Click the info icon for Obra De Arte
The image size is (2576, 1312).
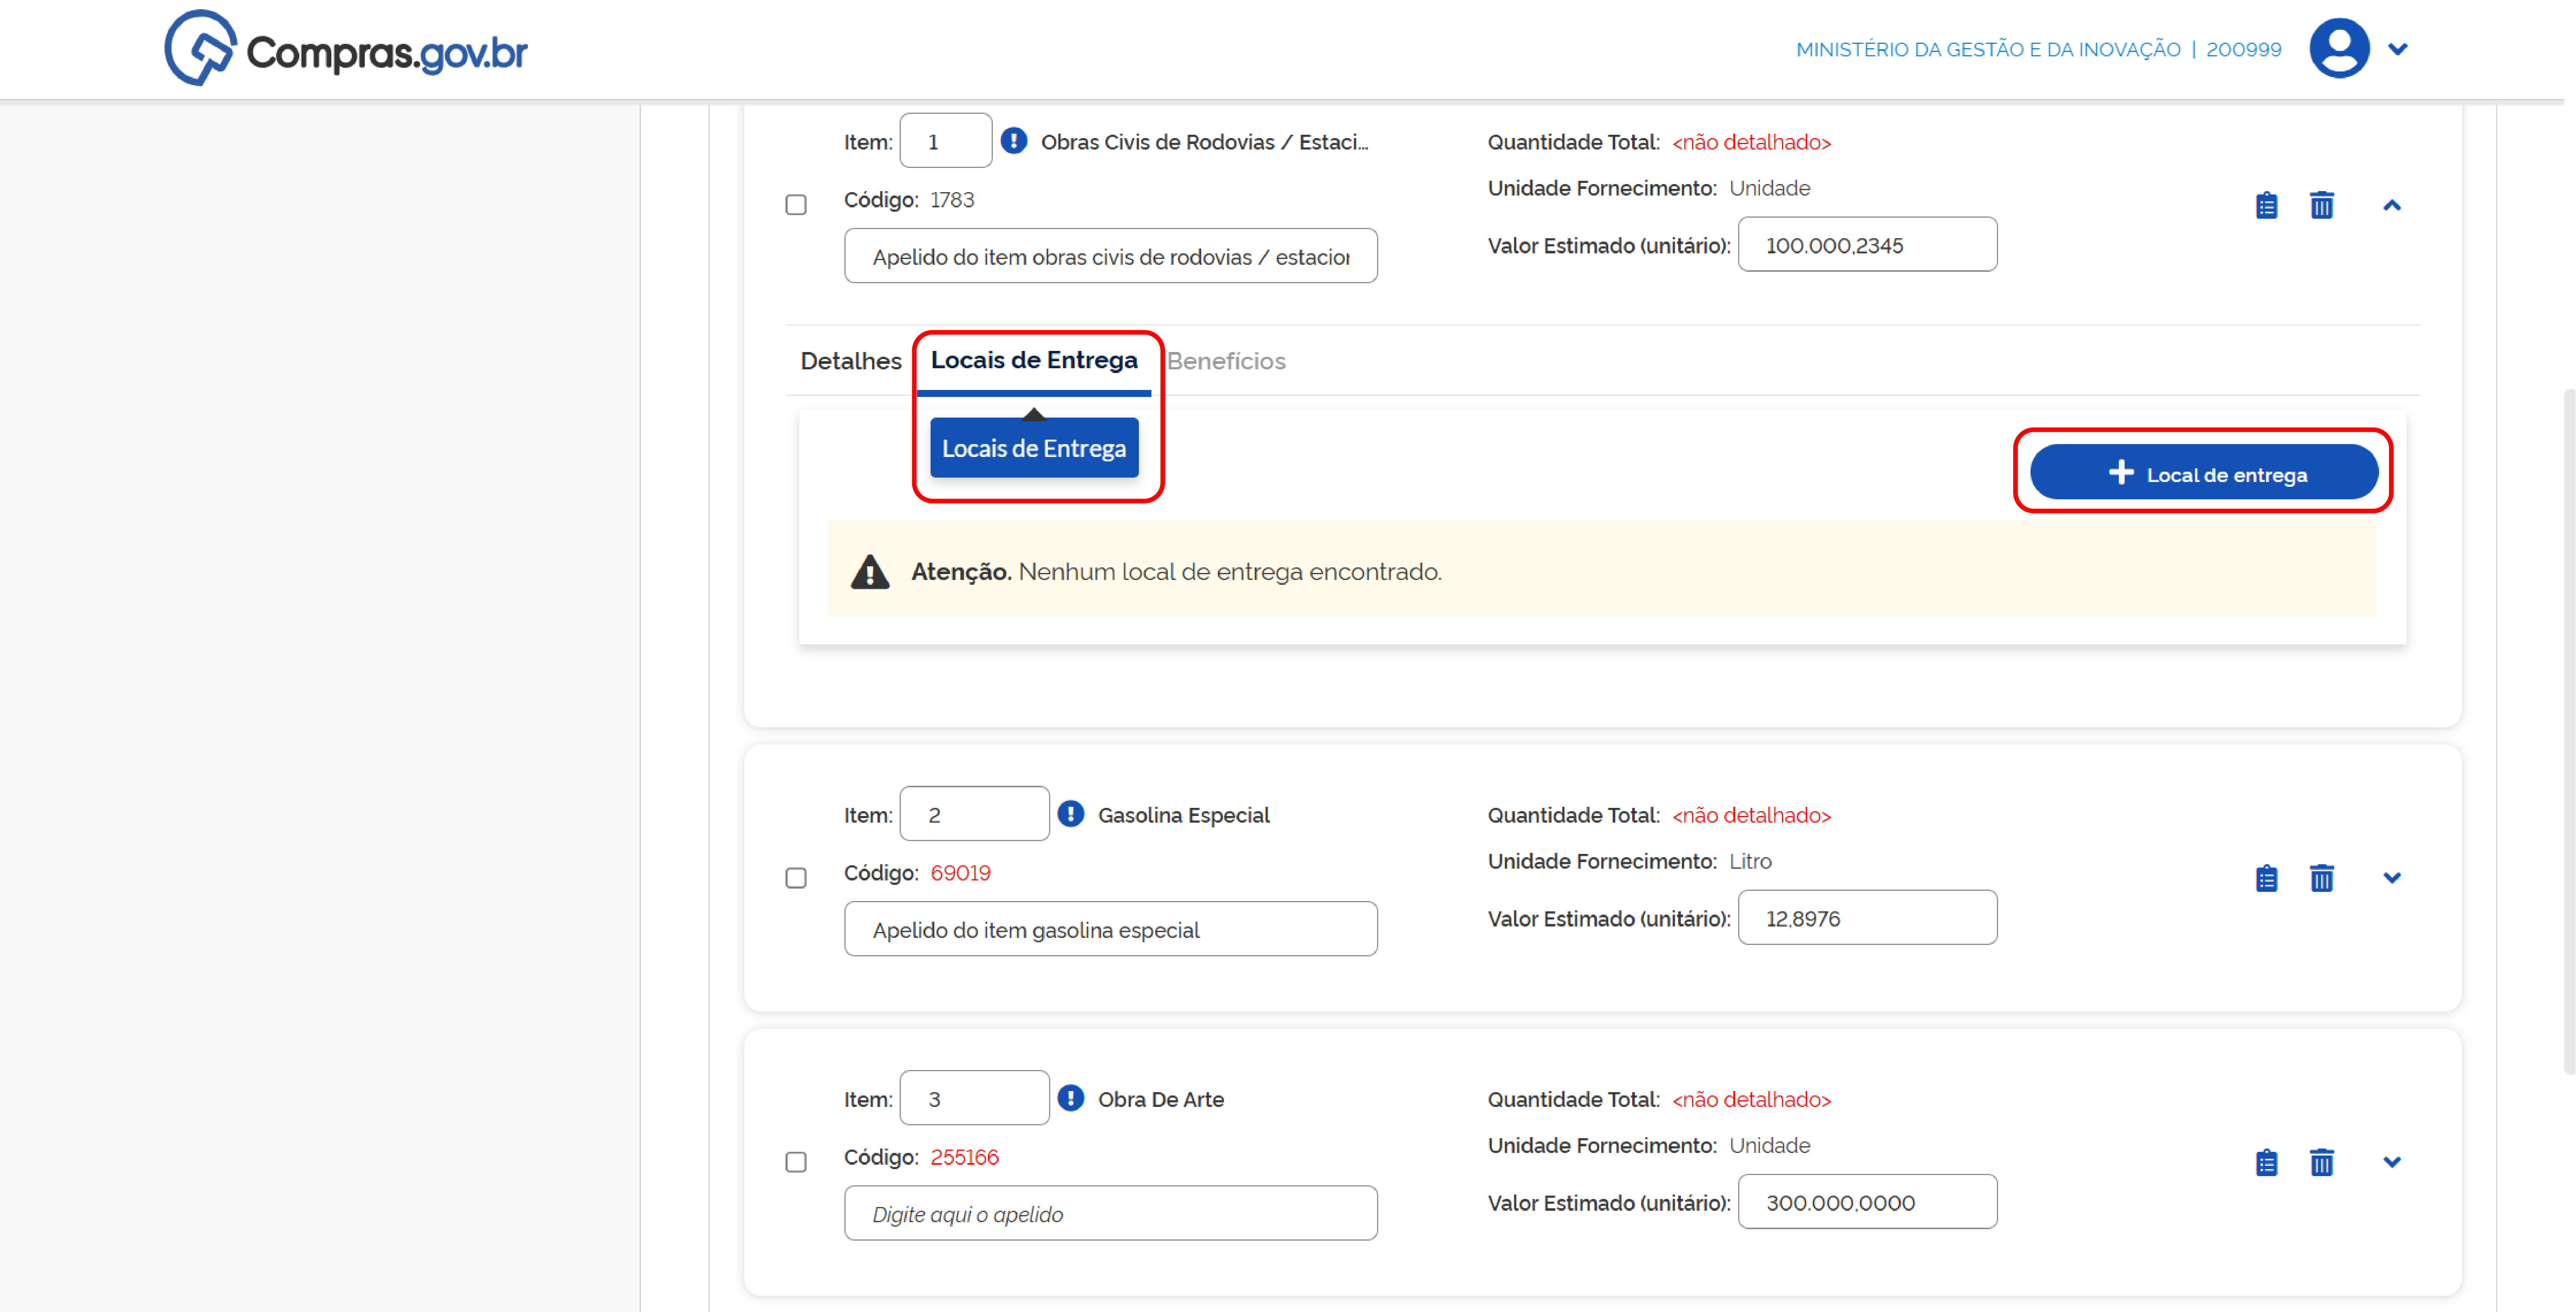tap(1071, 1098)
